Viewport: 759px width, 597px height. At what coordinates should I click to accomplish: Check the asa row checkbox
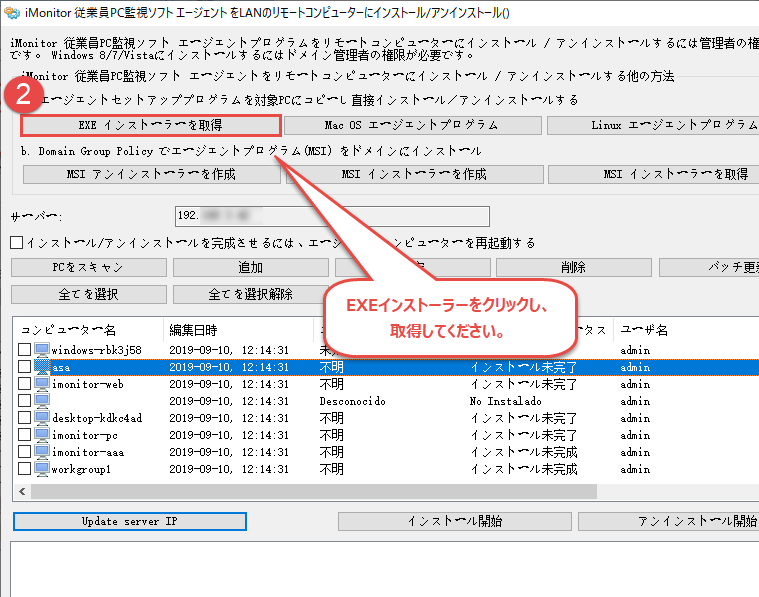(25, 367)
